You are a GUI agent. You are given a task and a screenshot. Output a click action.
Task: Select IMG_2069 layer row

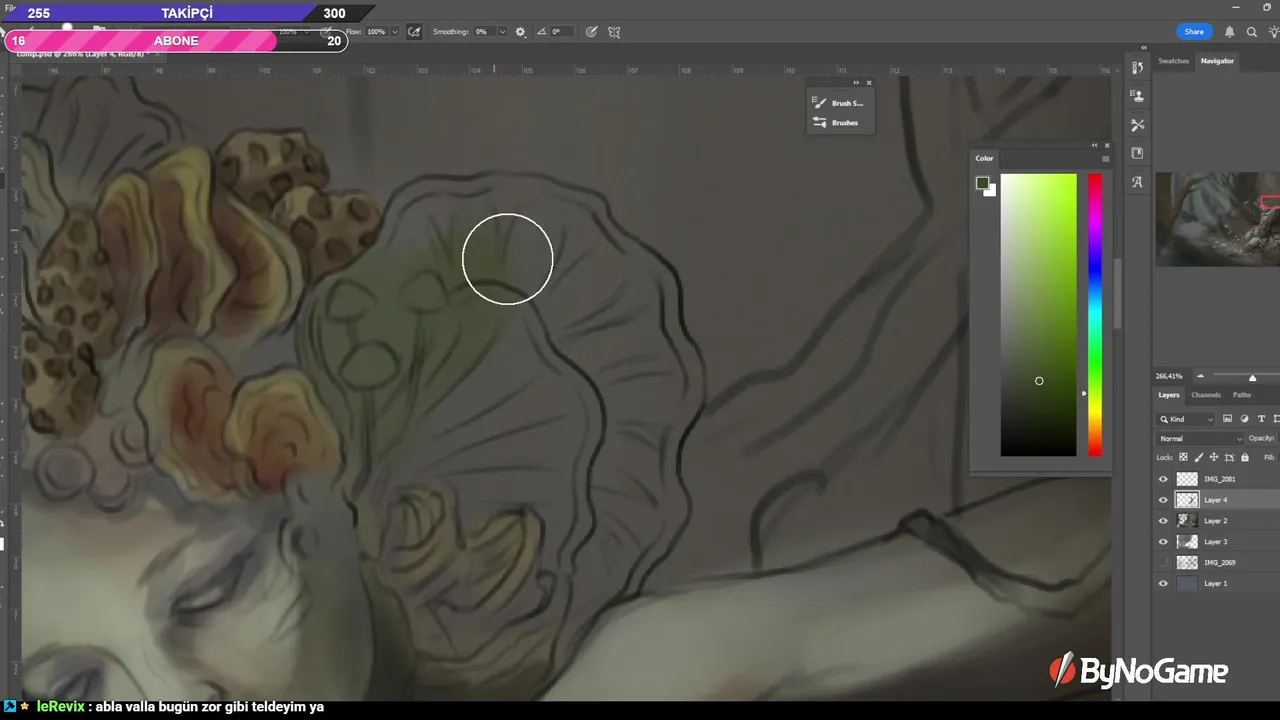[x=1218, y=563]
